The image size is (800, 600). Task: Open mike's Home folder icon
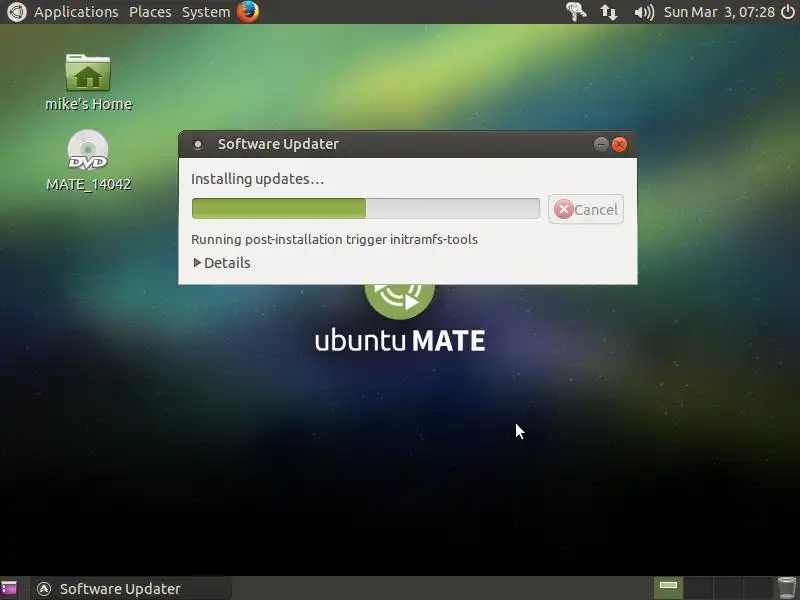pyautogui.click(x=88, y=83)
